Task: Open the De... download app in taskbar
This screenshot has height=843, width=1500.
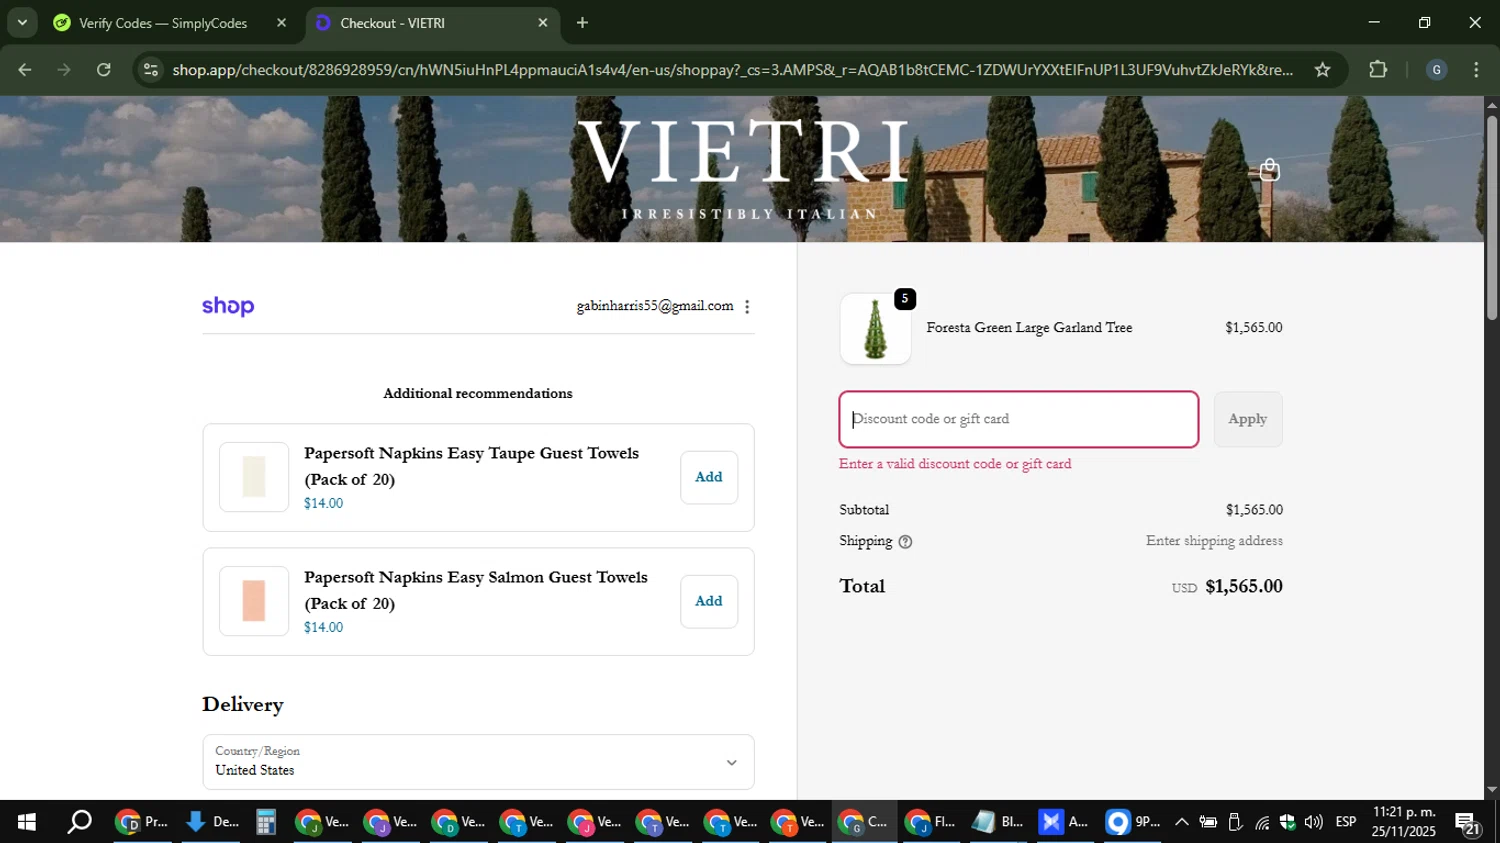Action: pyautogui.click(x=212, y=822)
